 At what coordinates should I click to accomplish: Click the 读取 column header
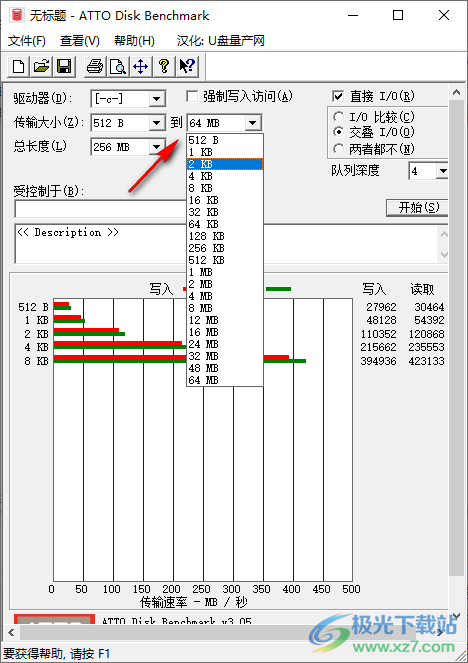pos(422,290)
